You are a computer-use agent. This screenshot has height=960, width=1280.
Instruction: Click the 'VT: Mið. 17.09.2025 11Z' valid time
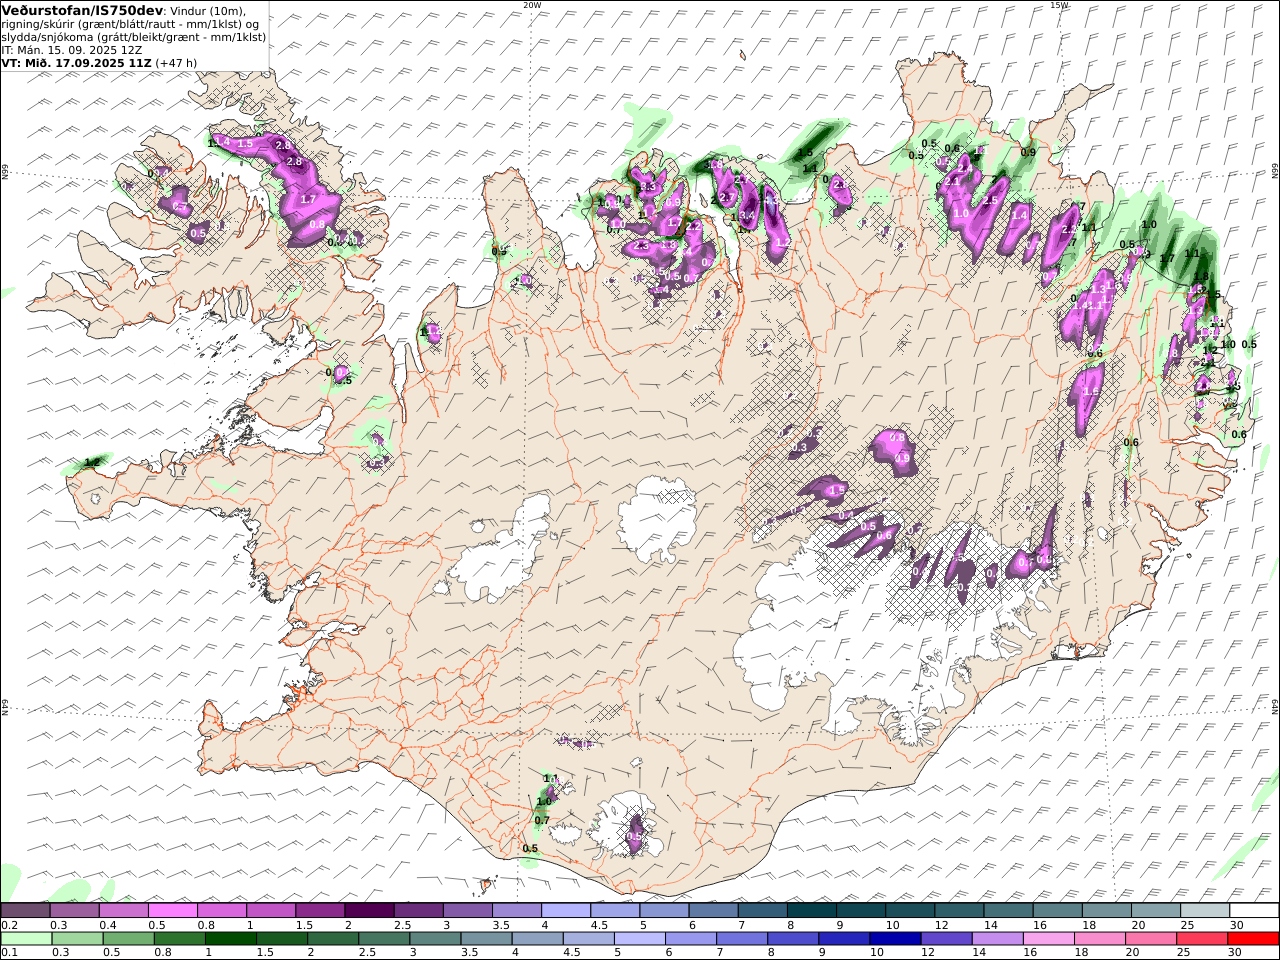76,63
